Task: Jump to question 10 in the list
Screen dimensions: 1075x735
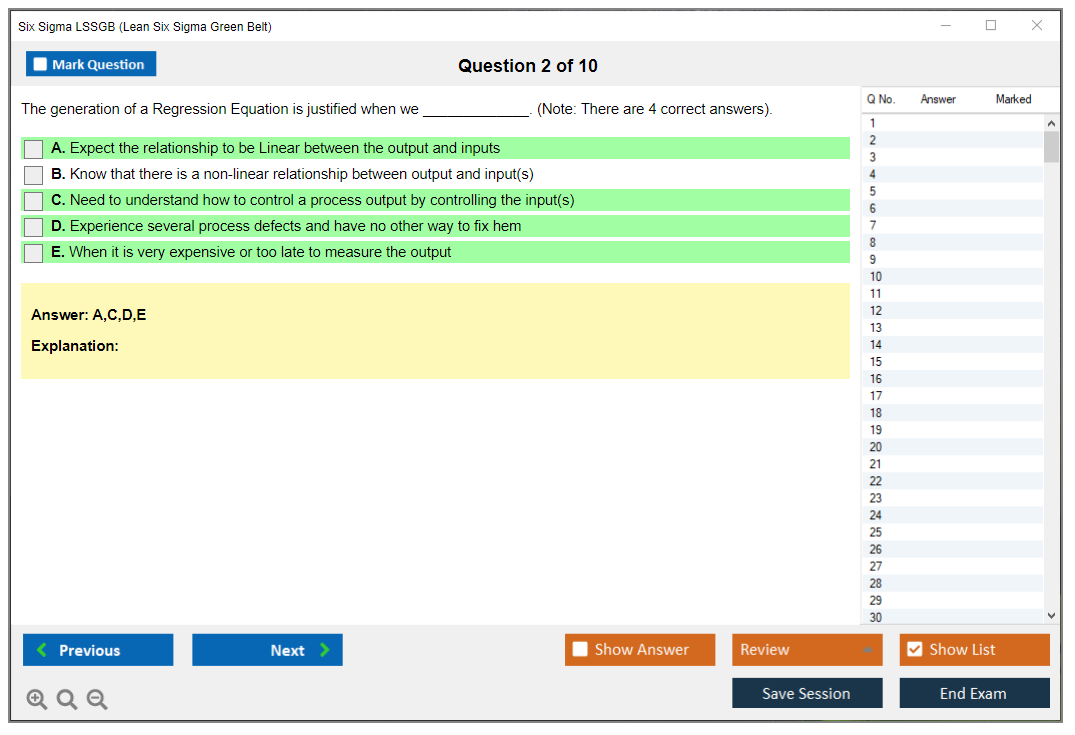Action: 876,276
